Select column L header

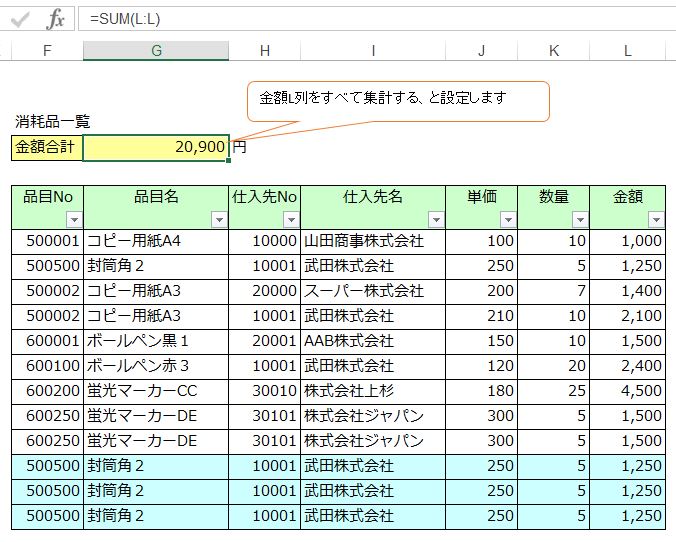[628, 51]
